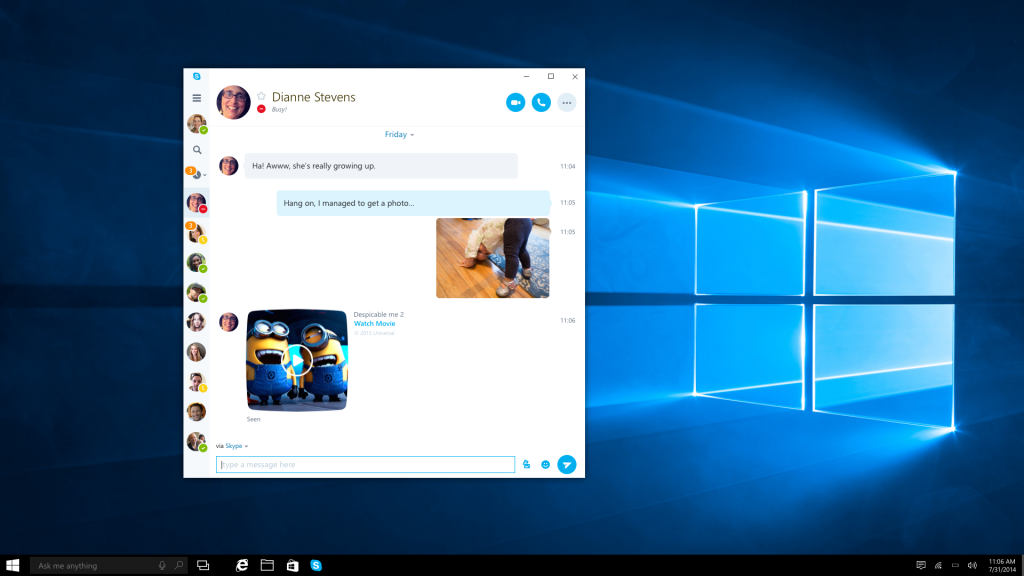Expand the via Skype delivery dropdown
1024x576 pixels.
(x=246, y=446)
